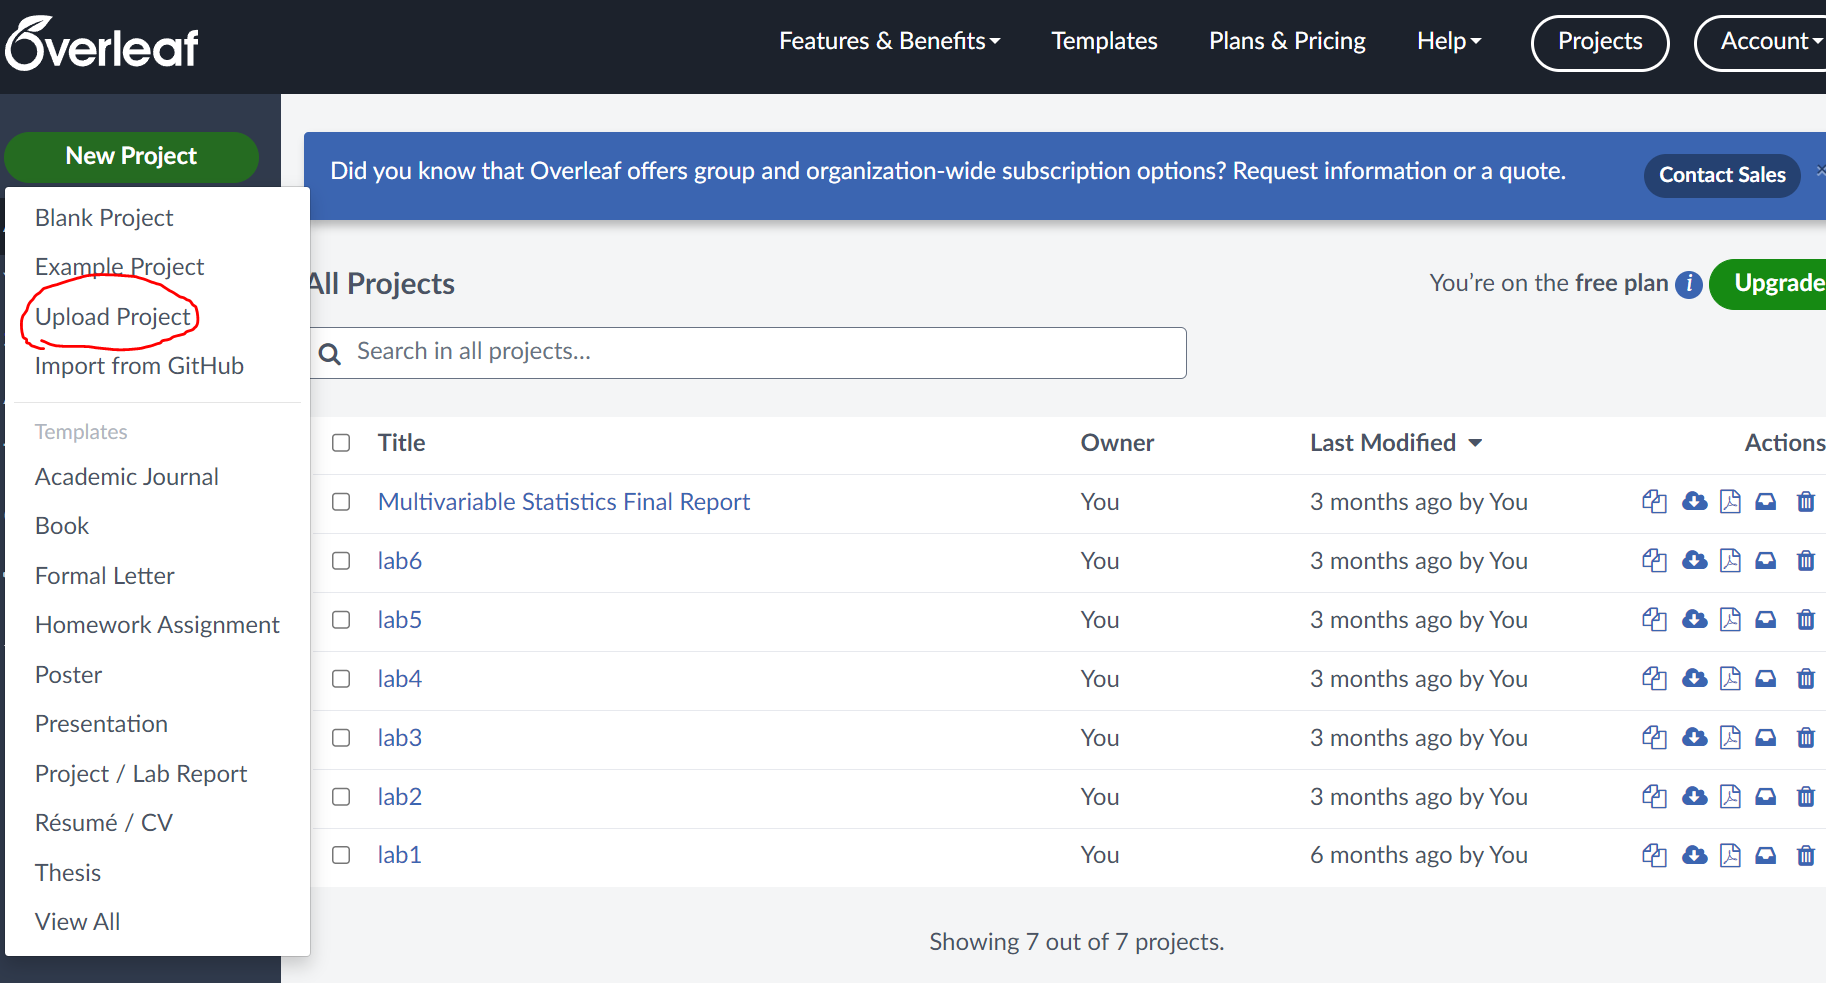Check the lab2 project checkbox
This screenshot has width=1826, height=983.
341,797
